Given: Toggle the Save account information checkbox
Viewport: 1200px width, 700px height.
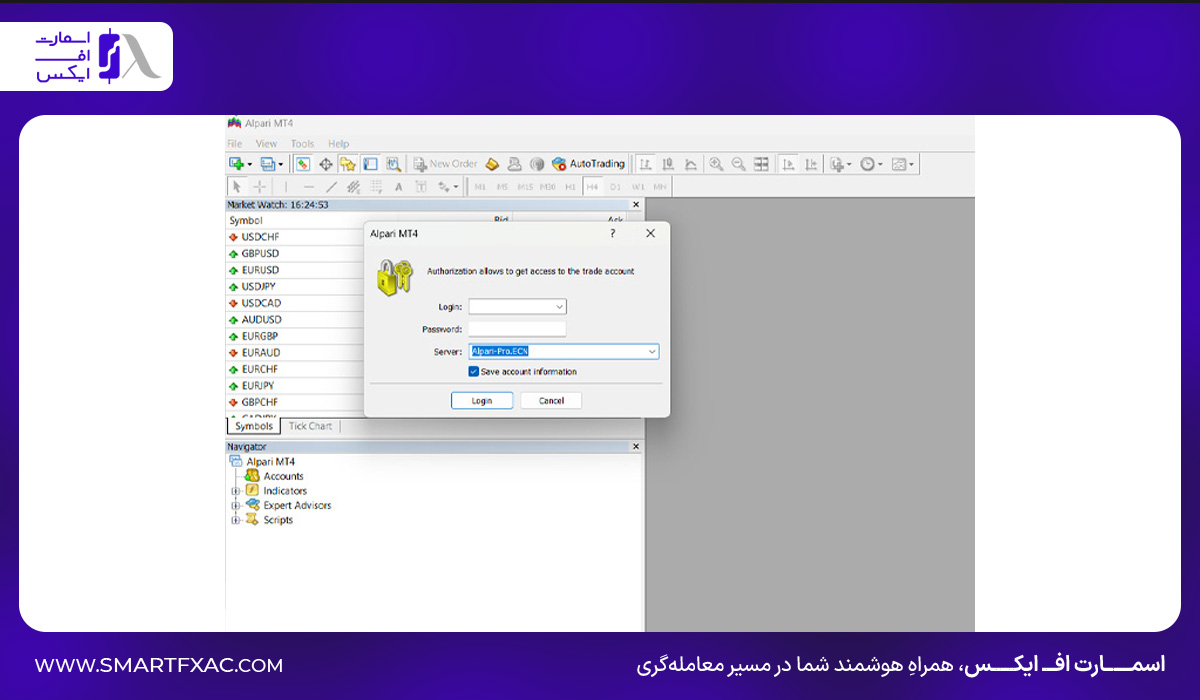Looking at the screenshot, I should pos(474,371).
